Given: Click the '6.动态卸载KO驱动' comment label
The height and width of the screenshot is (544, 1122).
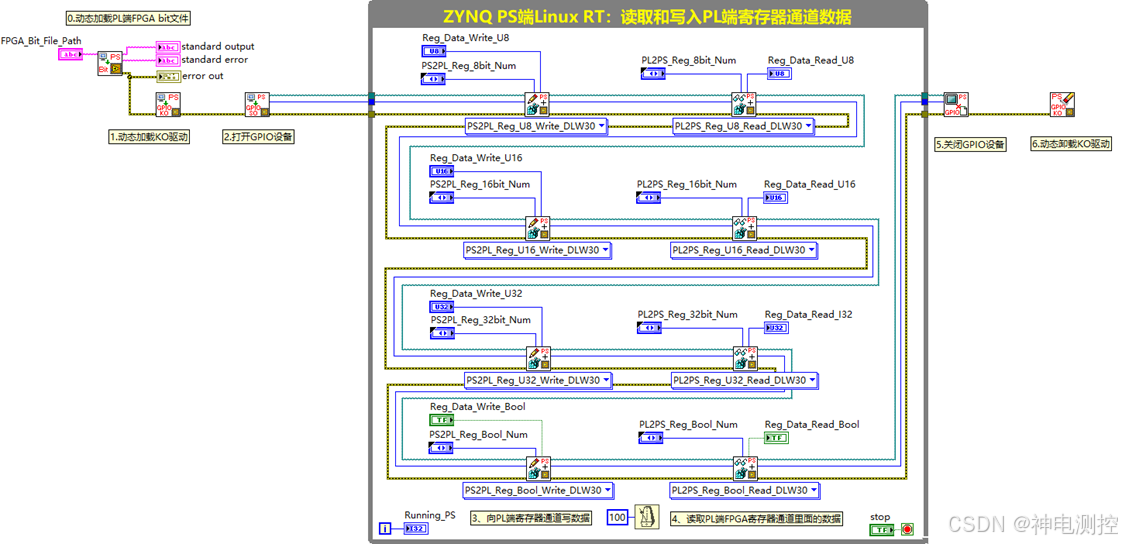Looking at the screenshot, I should point(1071,143).
